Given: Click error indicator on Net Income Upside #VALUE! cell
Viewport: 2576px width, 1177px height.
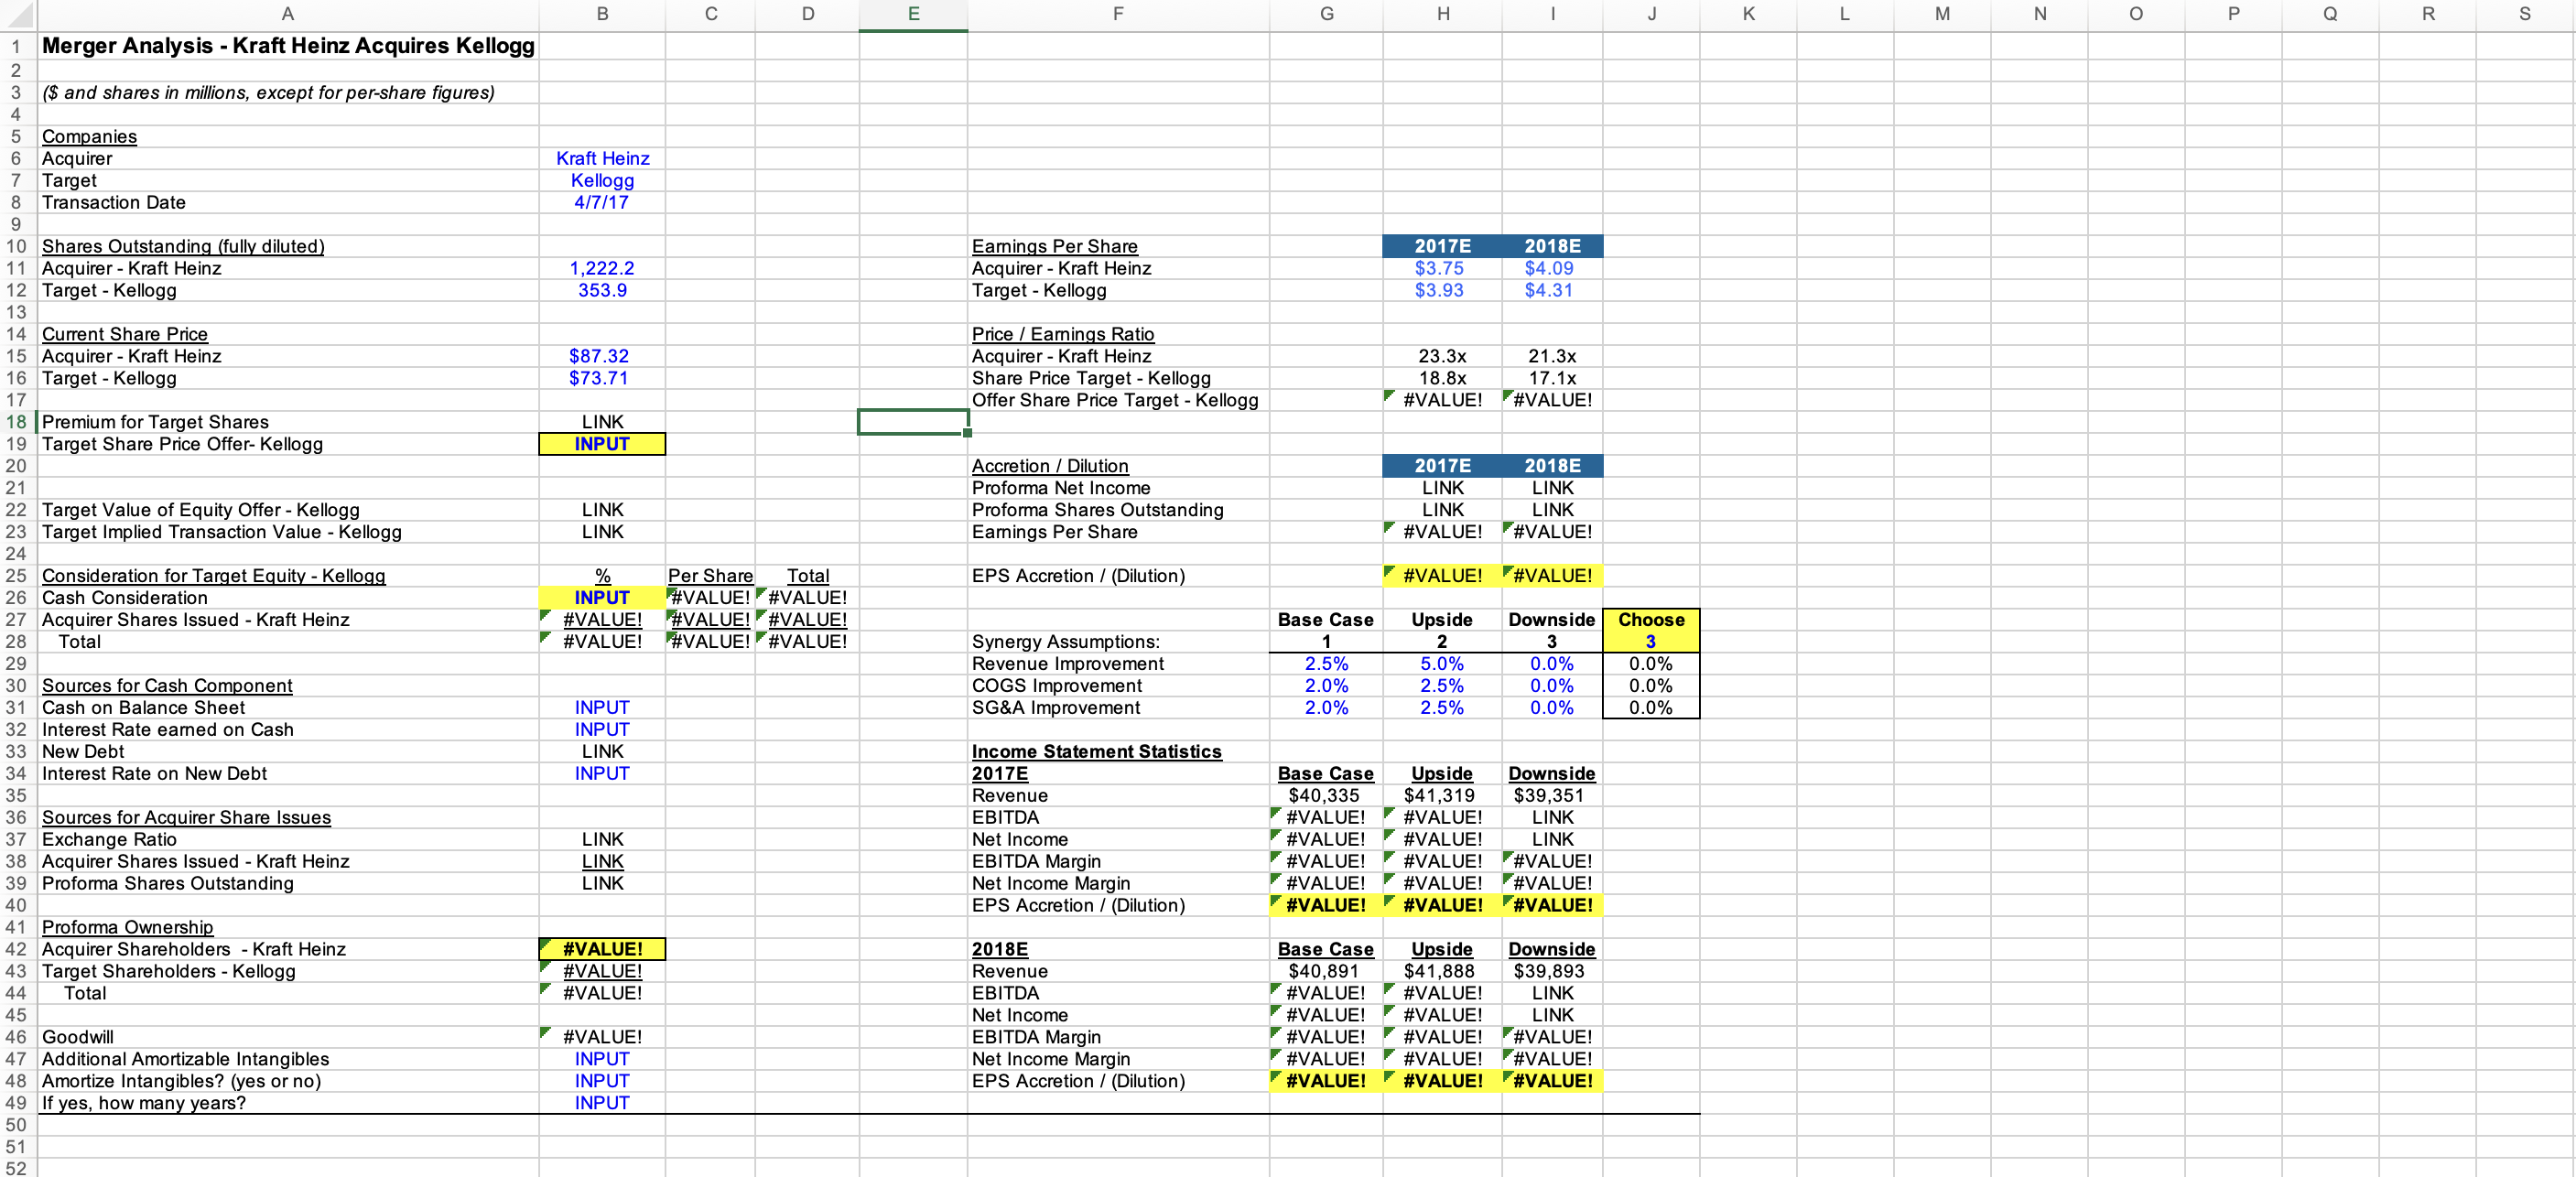Looking at the screenshot, I should pos(1389,834).
